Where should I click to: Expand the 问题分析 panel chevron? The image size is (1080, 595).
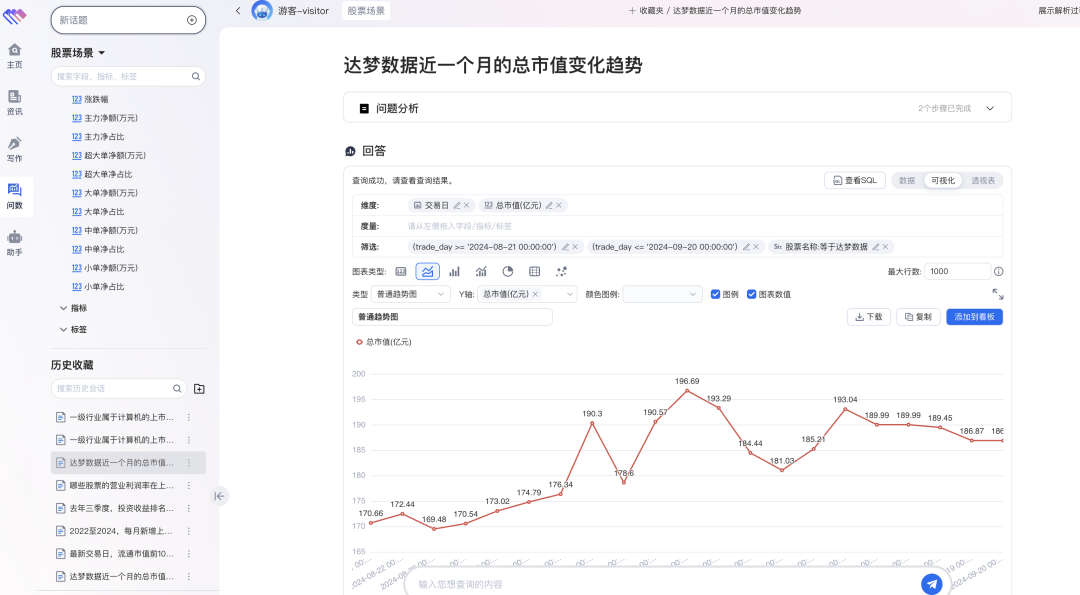[x=990, y=108]
